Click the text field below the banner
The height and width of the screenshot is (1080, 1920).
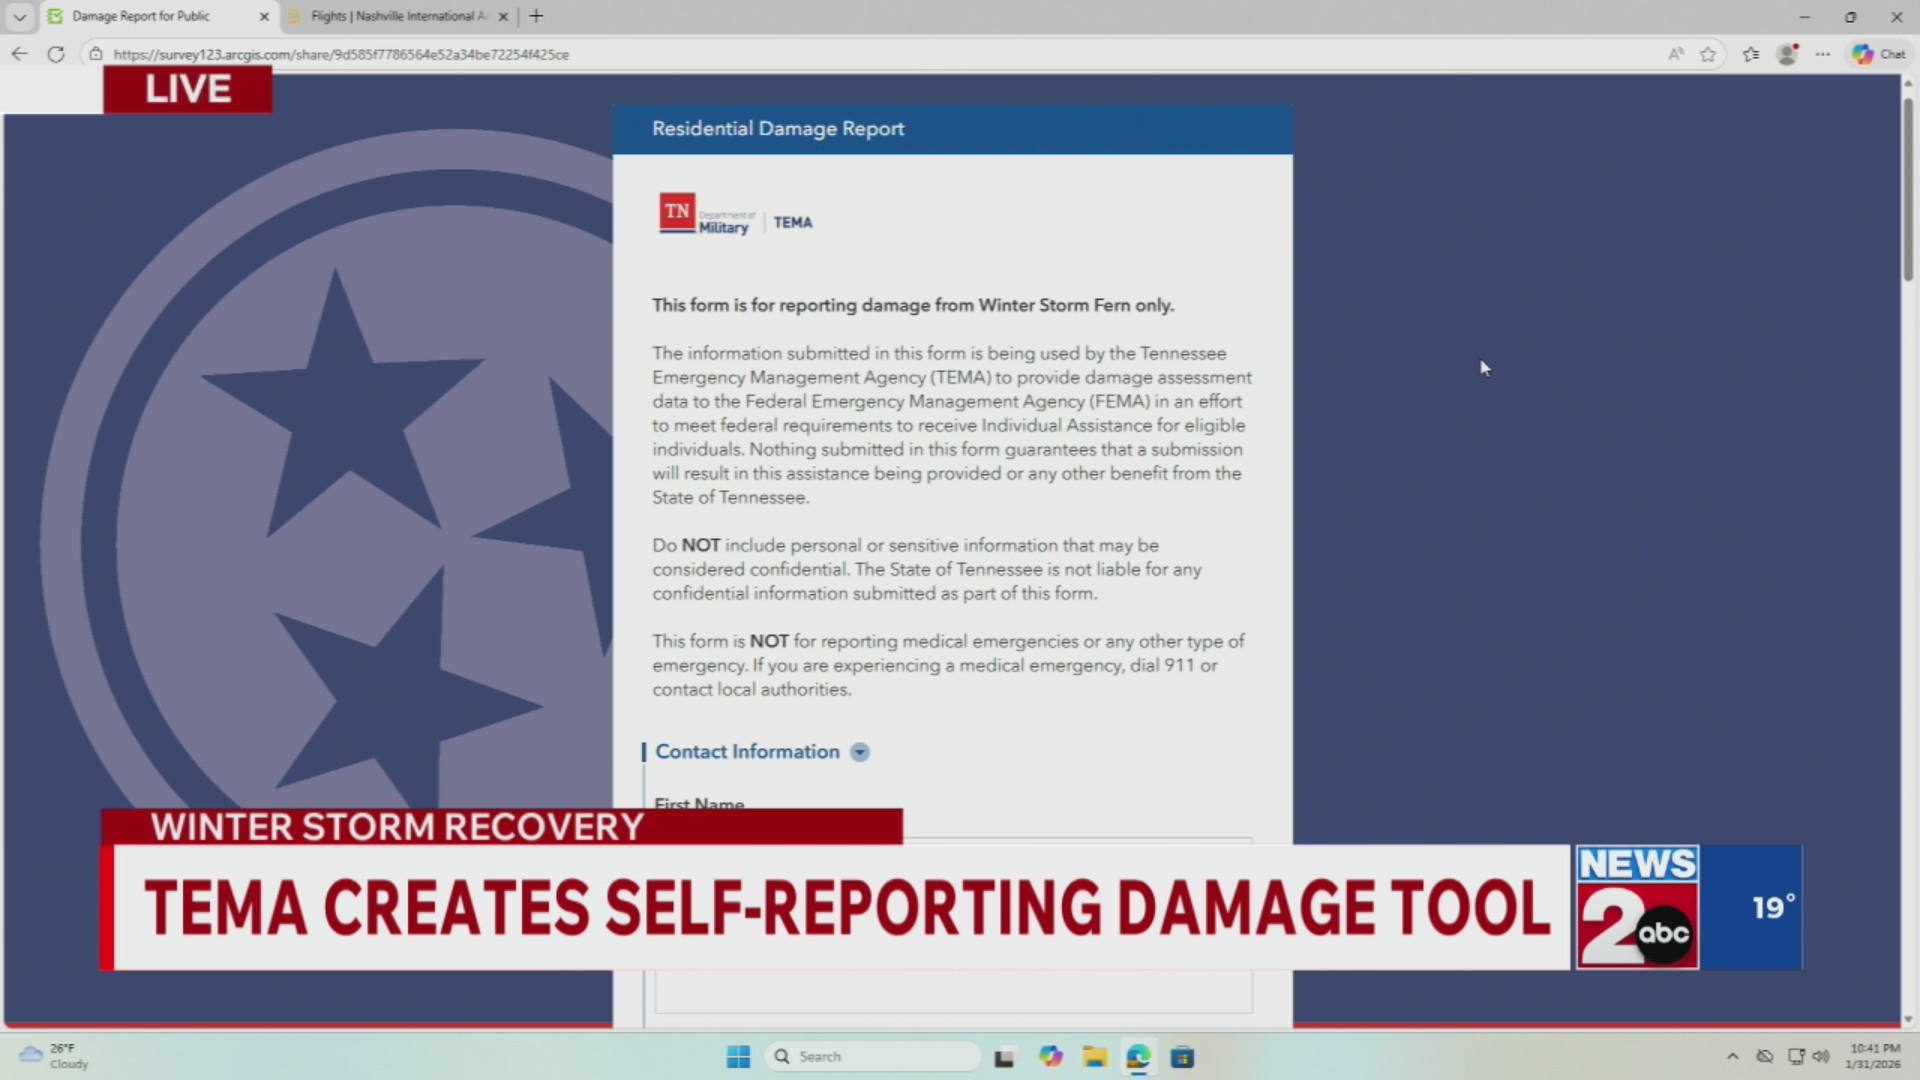click(x=953, y=992)
